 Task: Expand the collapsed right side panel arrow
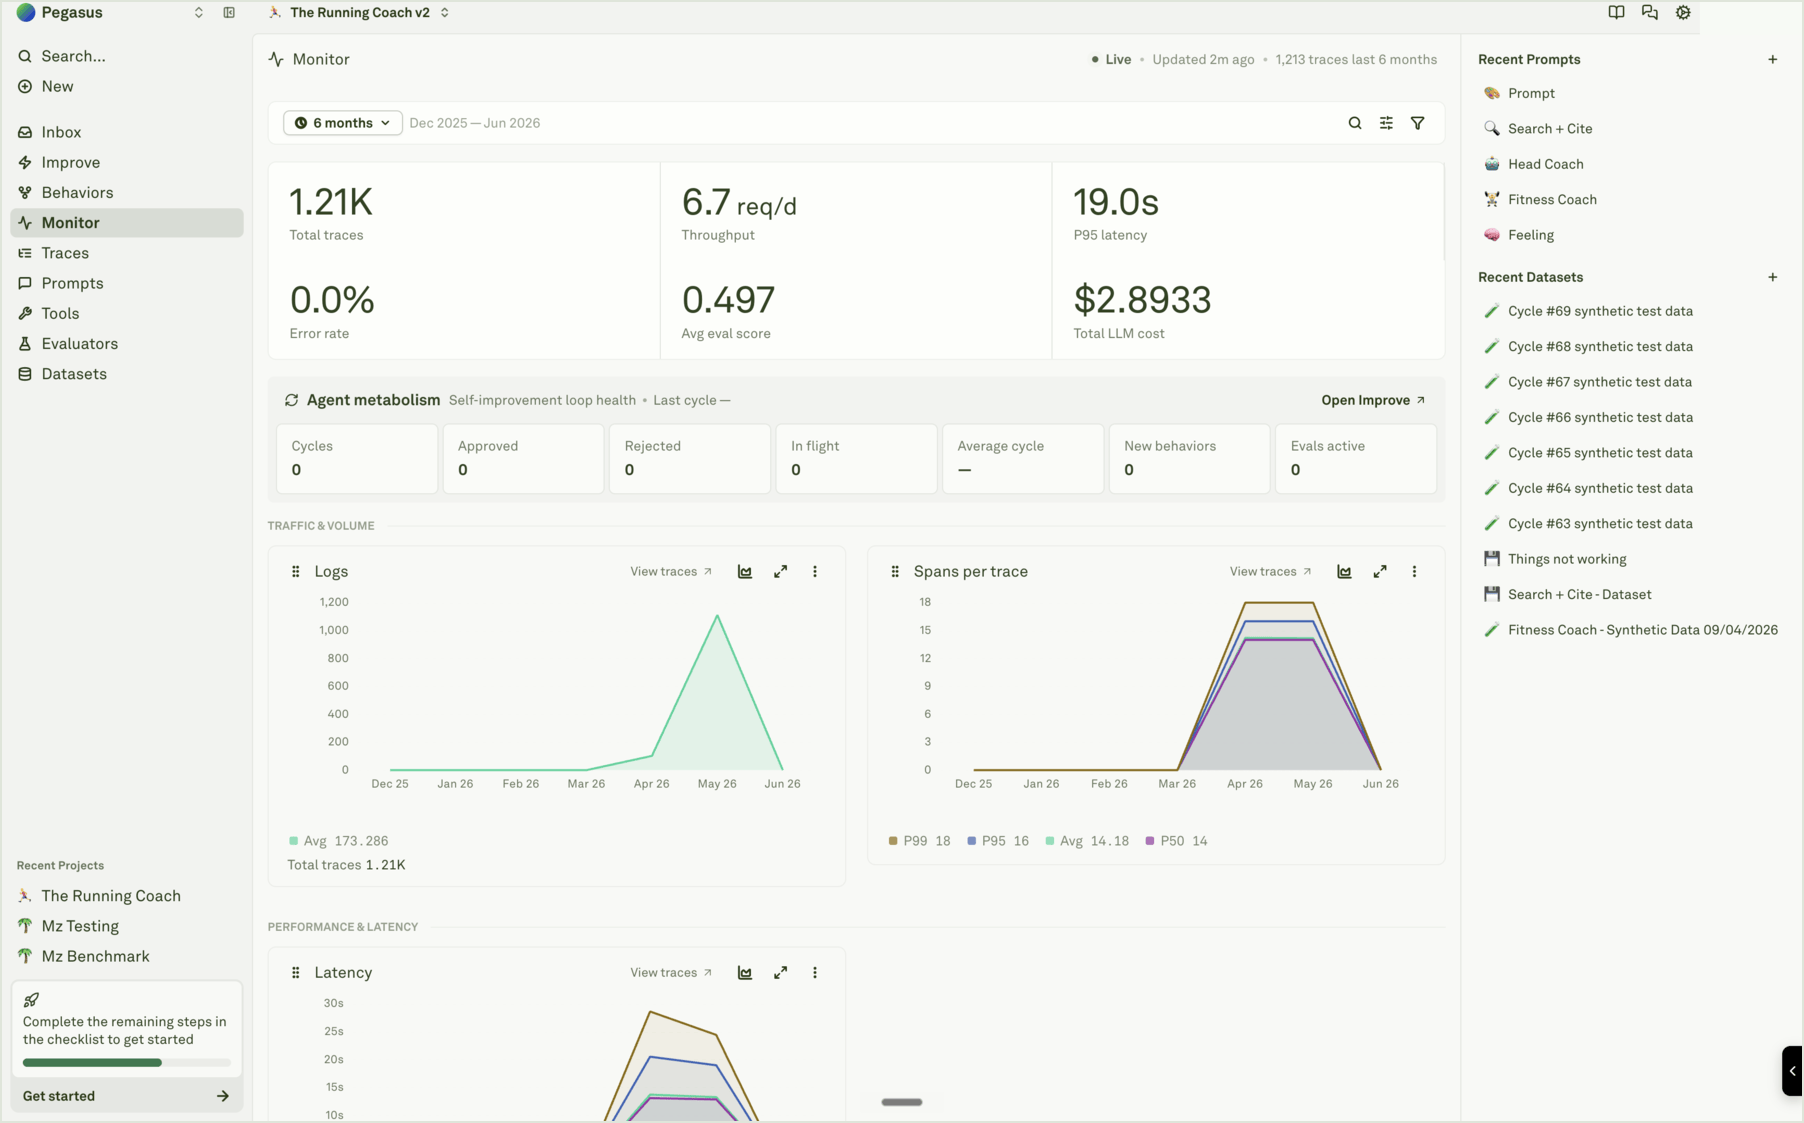click(1792, 1071)
